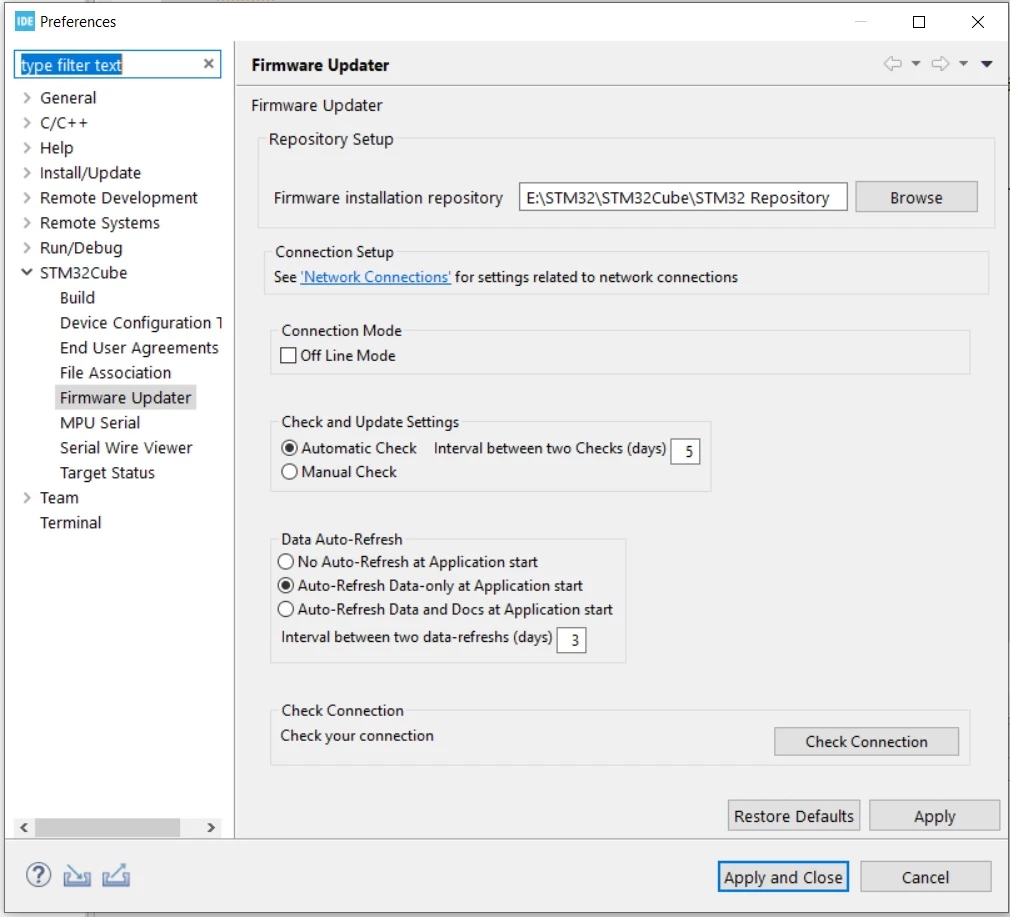Clear the filter text with the X icon

(208, 64)
